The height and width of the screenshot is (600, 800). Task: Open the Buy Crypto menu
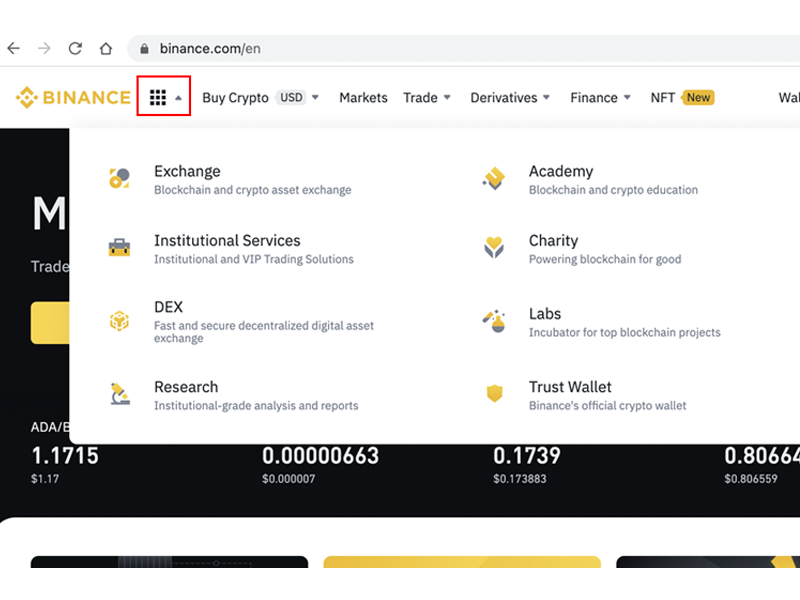(235, 97)
